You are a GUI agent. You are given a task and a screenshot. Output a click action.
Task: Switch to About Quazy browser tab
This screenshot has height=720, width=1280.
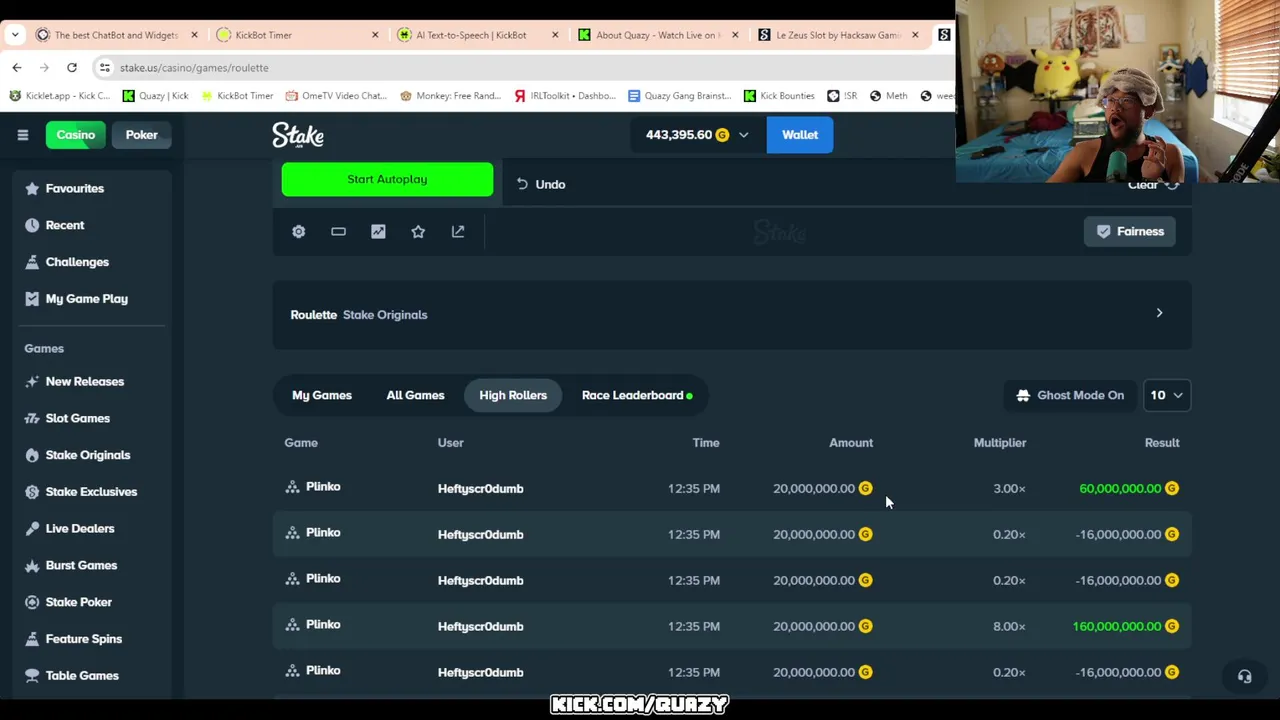point(655,35)
